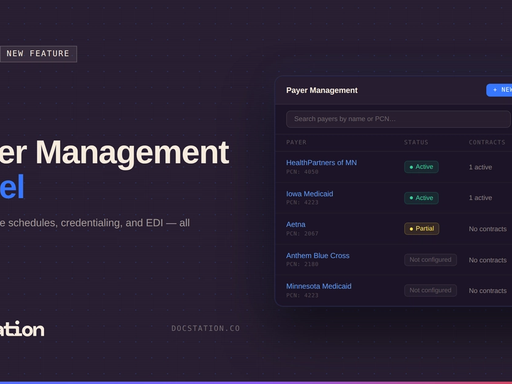Click 'No contracts' in the Minnesota Medicaid row
The height and width of the screenshot is (384, 512).
click(488, 291)
